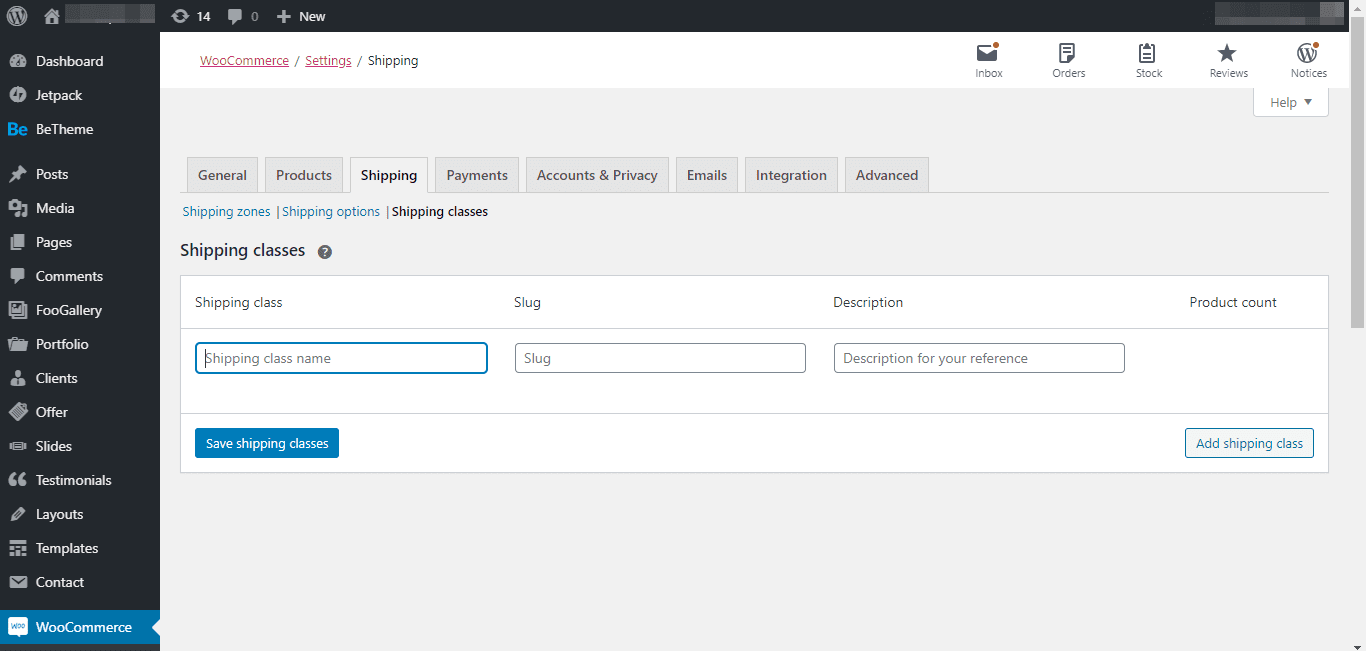Click Settings breadcrumb link
This screenshot has height=651, width=1366.
pos(328,61)
